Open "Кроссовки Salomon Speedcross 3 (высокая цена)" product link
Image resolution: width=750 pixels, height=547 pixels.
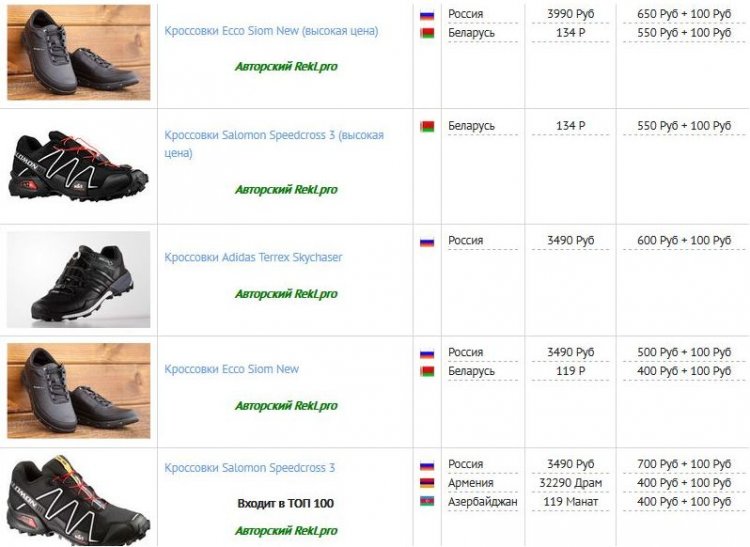pos(273,135)
